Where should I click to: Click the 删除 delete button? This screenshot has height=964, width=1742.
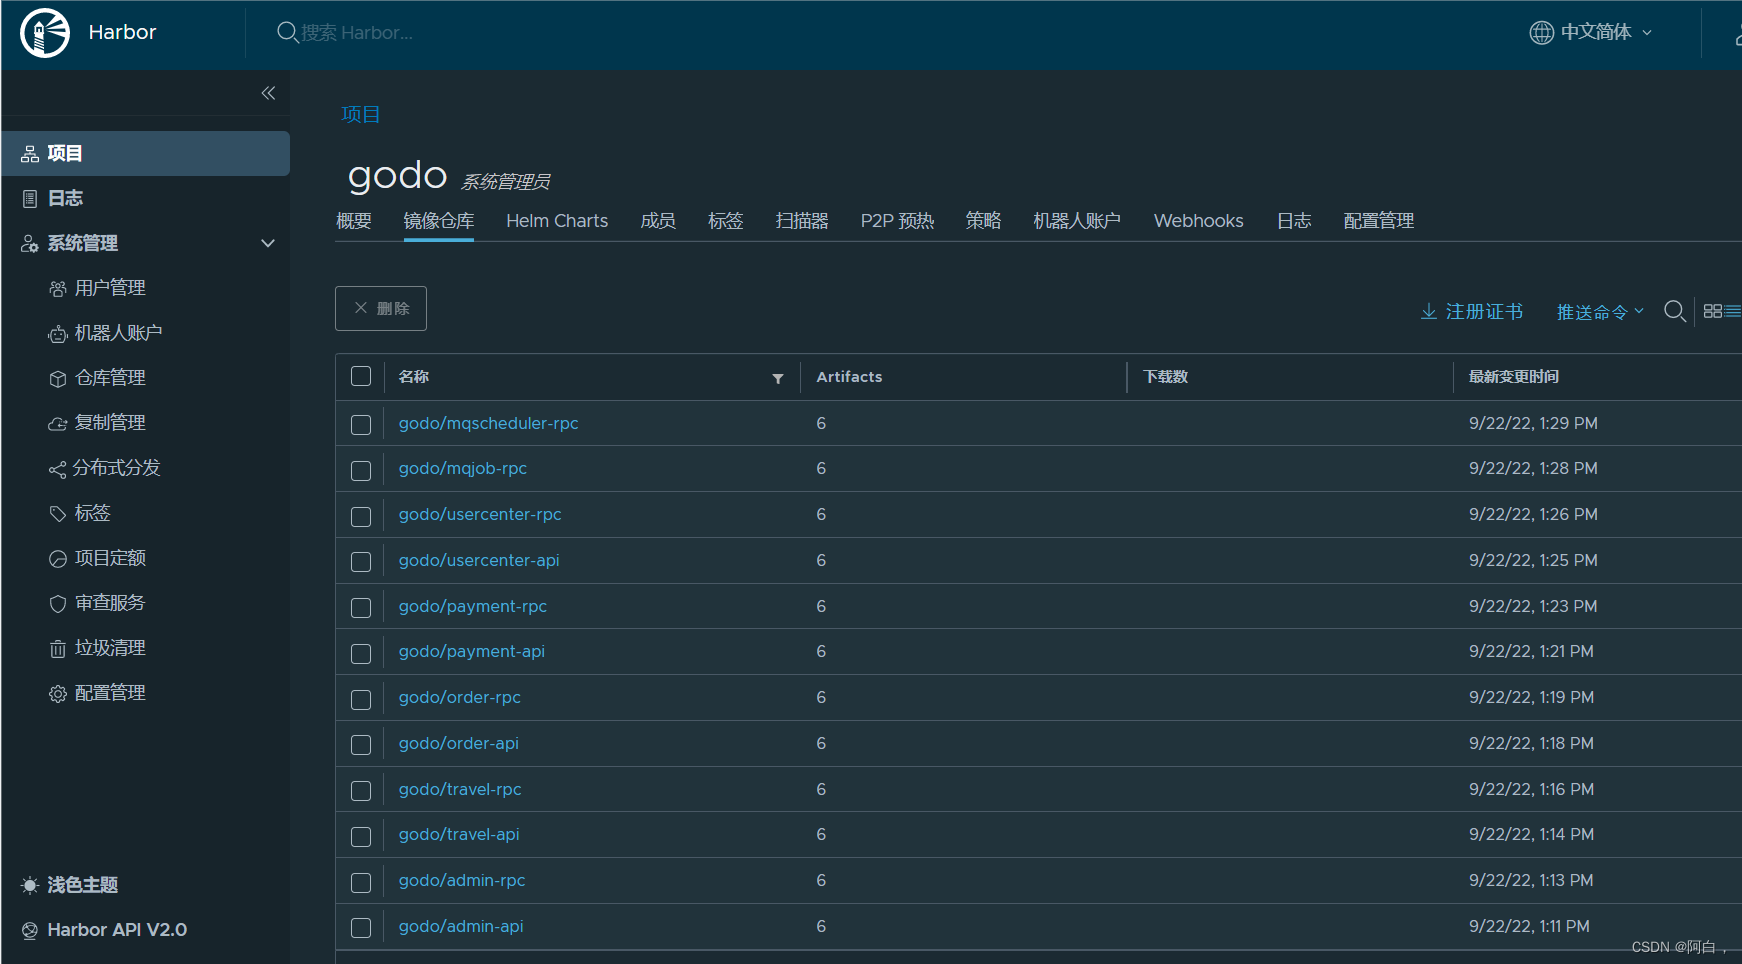(381, 308)
